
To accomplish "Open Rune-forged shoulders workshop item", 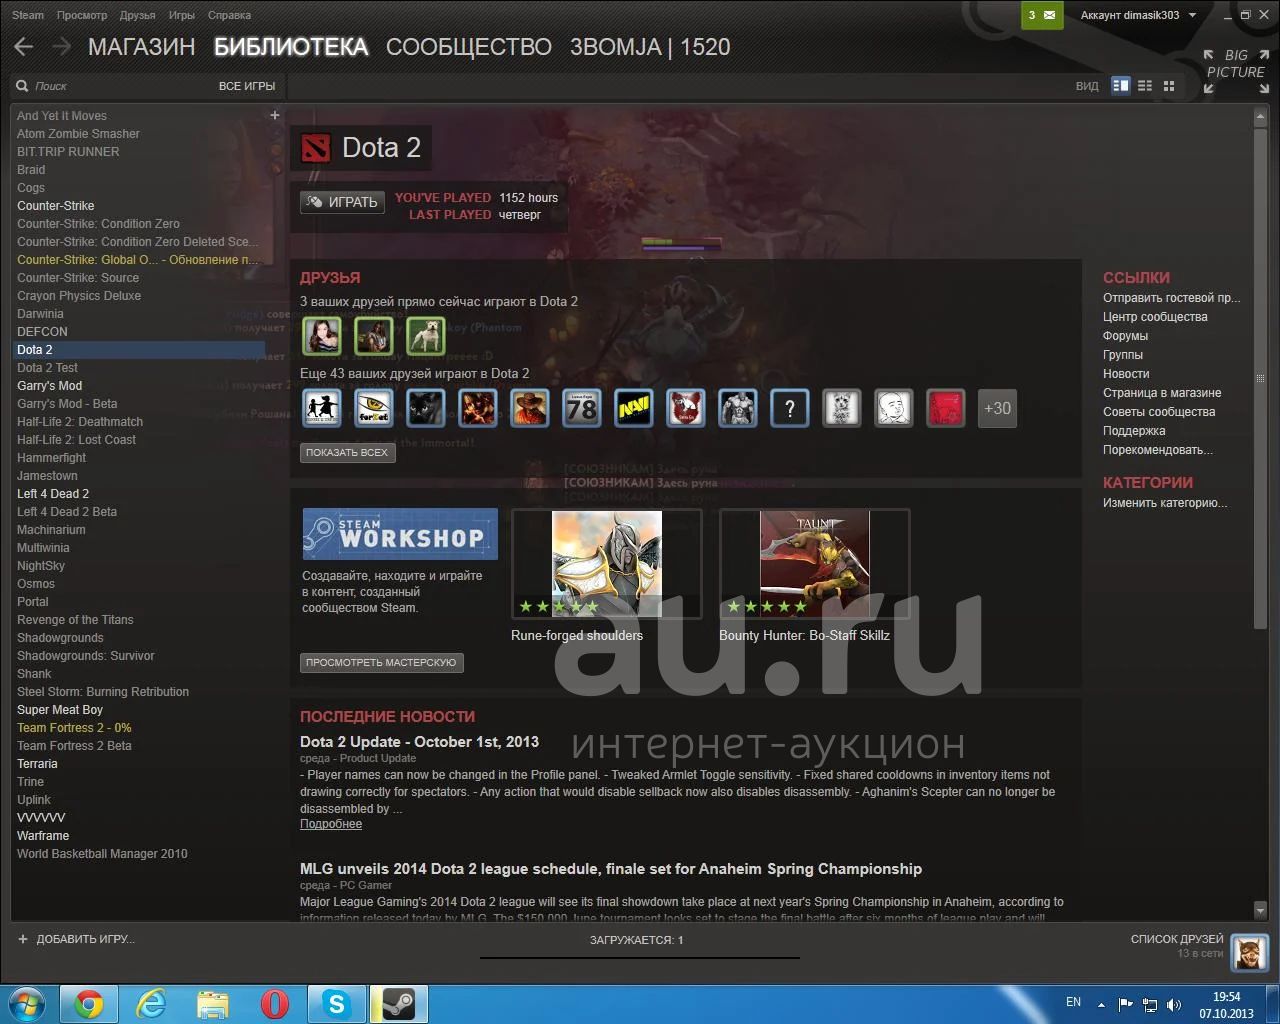I will pyautogui.click(x=607, y=564).
